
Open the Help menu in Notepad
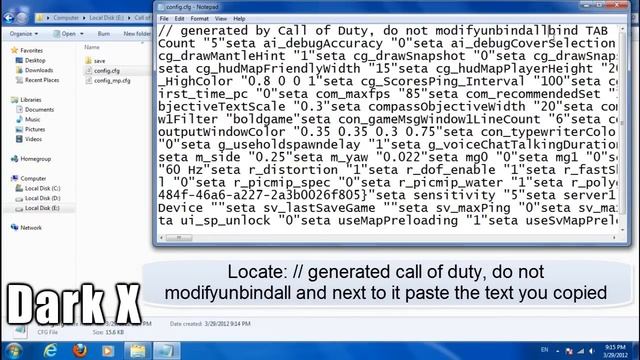click(239, 19)
